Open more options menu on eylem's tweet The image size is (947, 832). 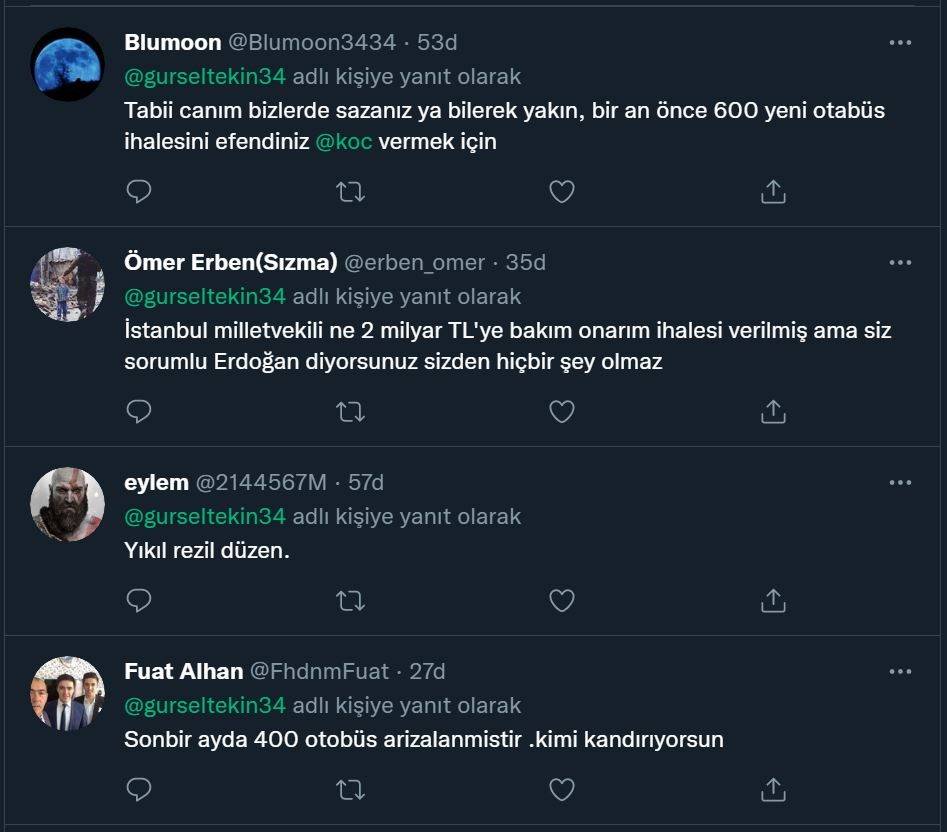(x=900, y=483)
